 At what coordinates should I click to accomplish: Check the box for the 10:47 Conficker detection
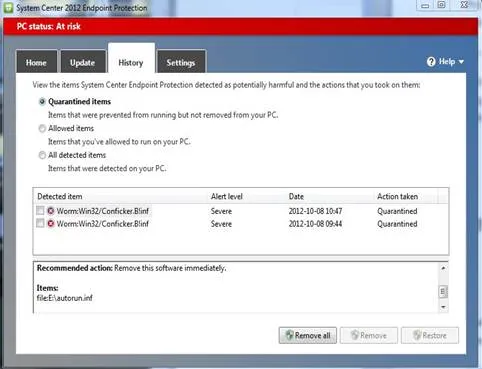click(x=40, y=210)
